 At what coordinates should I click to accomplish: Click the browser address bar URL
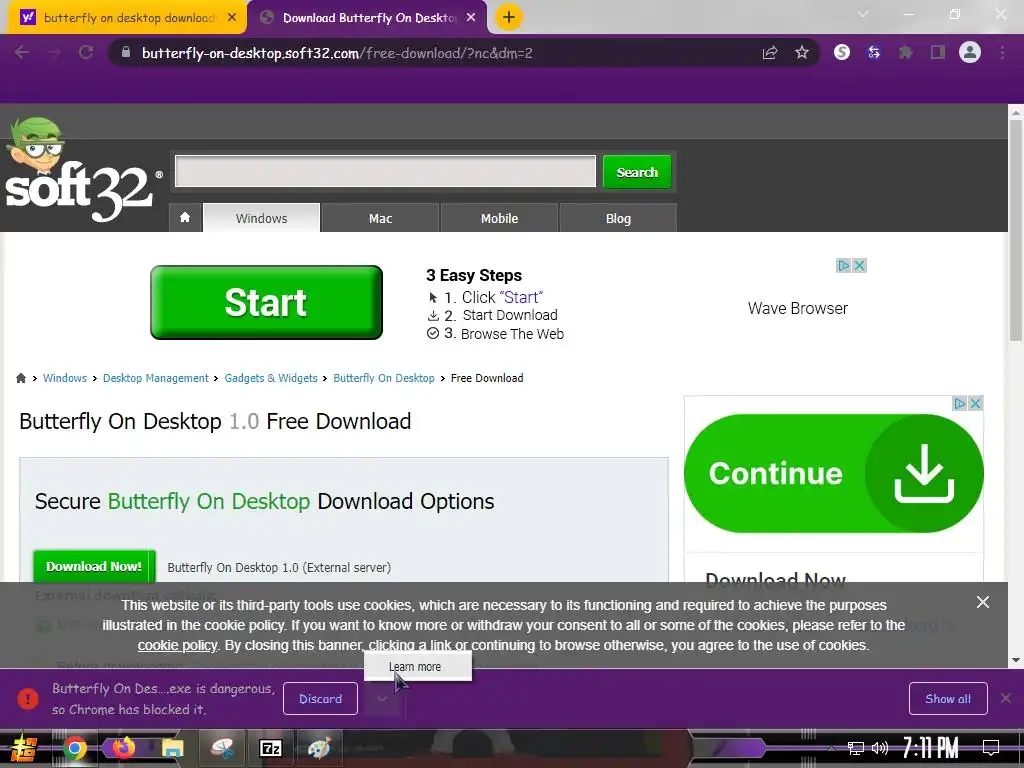pos(337,53)
